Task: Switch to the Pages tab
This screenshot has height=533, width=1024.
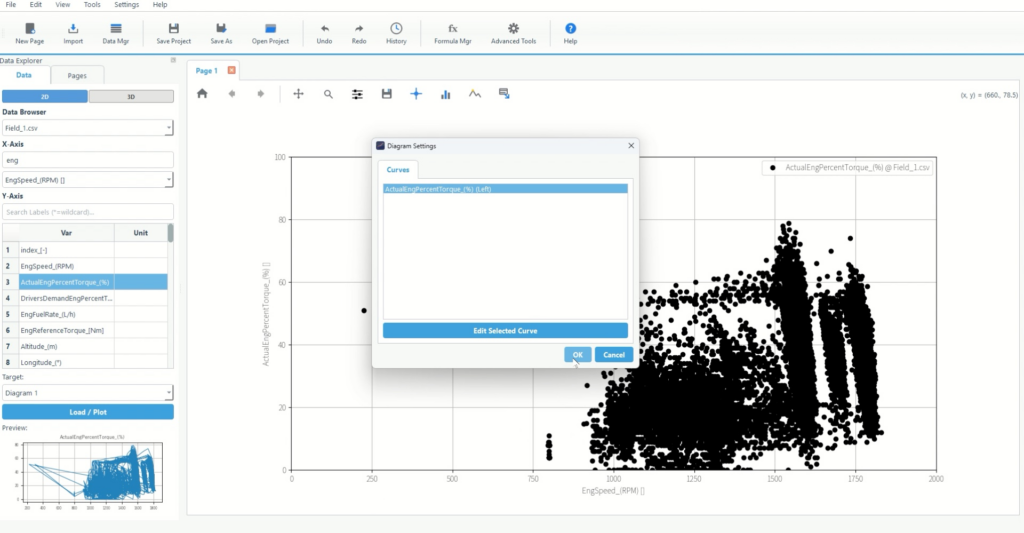Action: [77, 75]
